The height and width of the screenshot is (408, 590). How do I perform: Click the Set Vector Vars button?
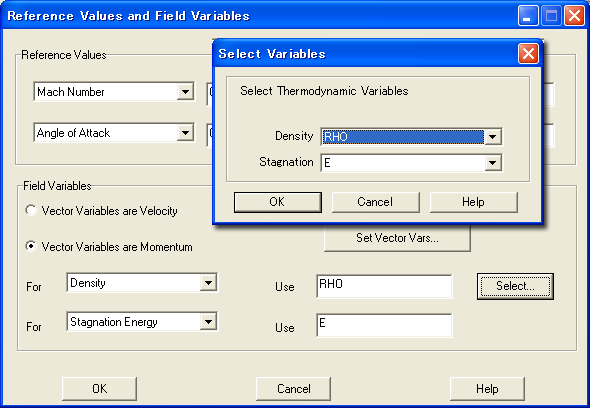click(397, 238)
